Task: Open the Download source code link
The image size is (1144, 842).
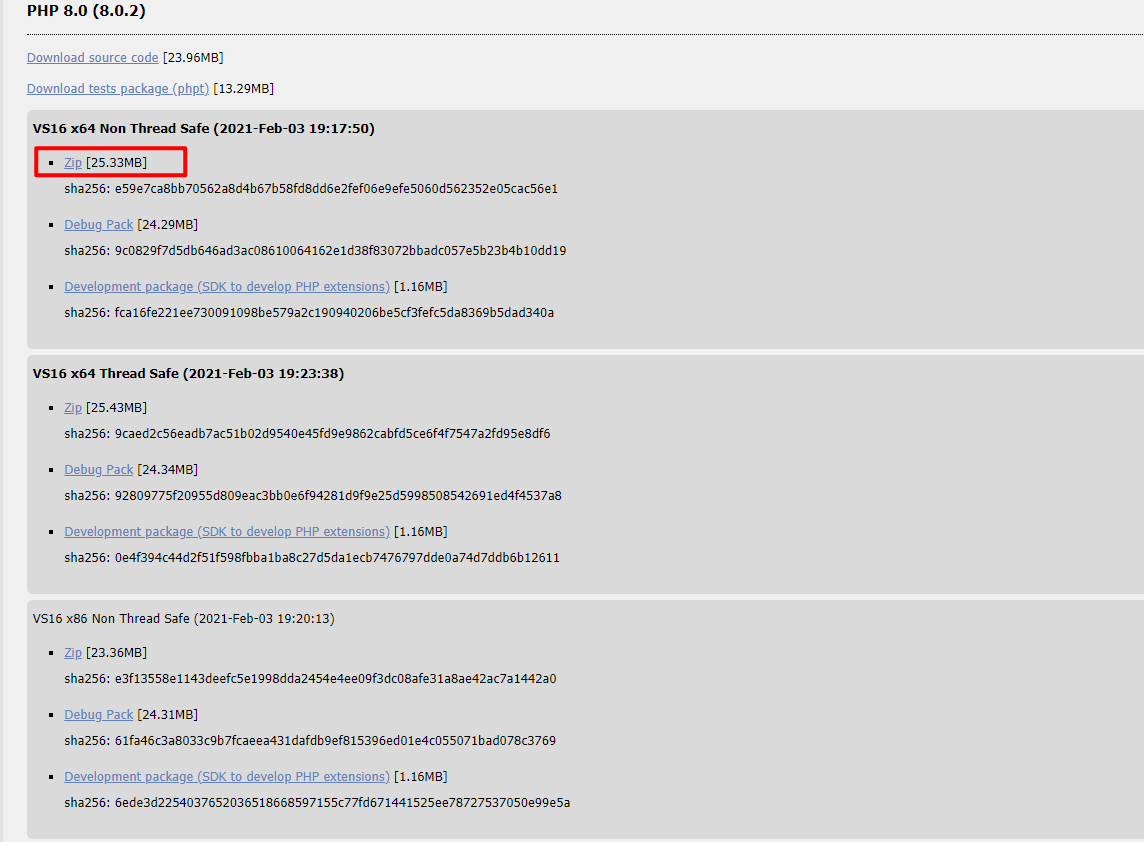Action: click(93, 58)
